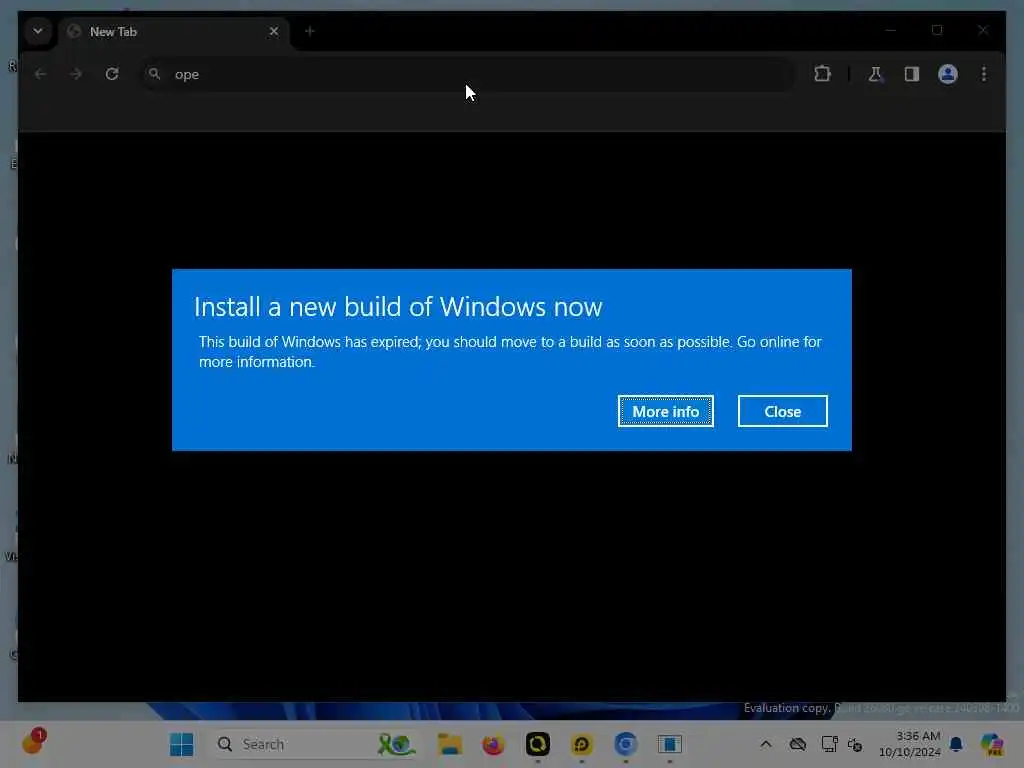Viewport: 1024px width, 768px height.
Task: Dismiss the Windows expiry dialog with Close
Action: pos(782,411)
